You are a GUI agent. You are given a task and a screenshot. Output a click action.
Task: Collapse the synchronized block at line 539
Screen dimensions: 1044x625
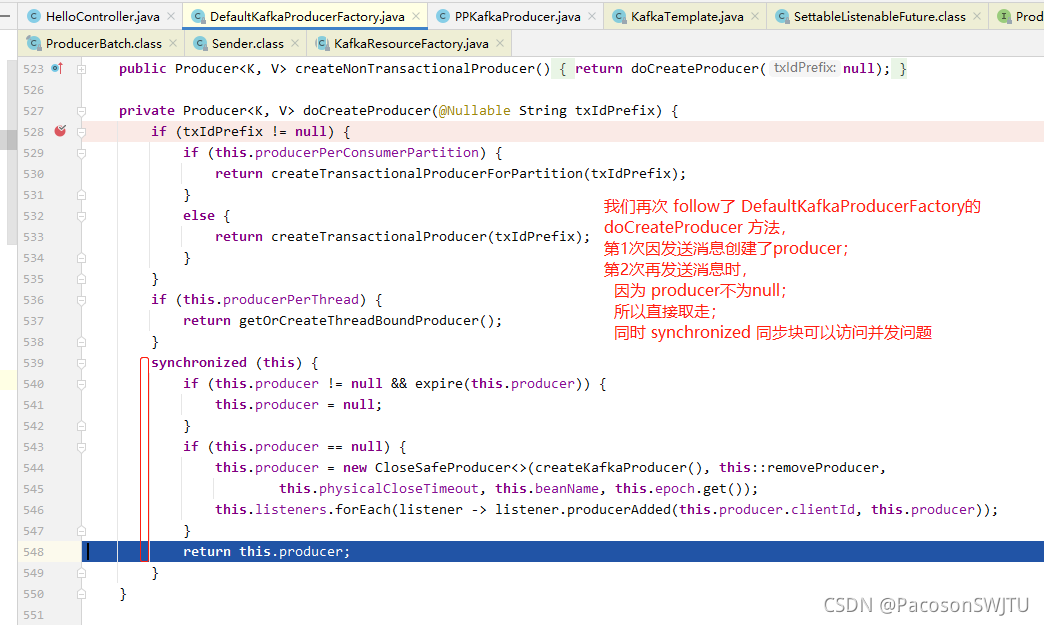pyautogui.click(x=81, y=363)
